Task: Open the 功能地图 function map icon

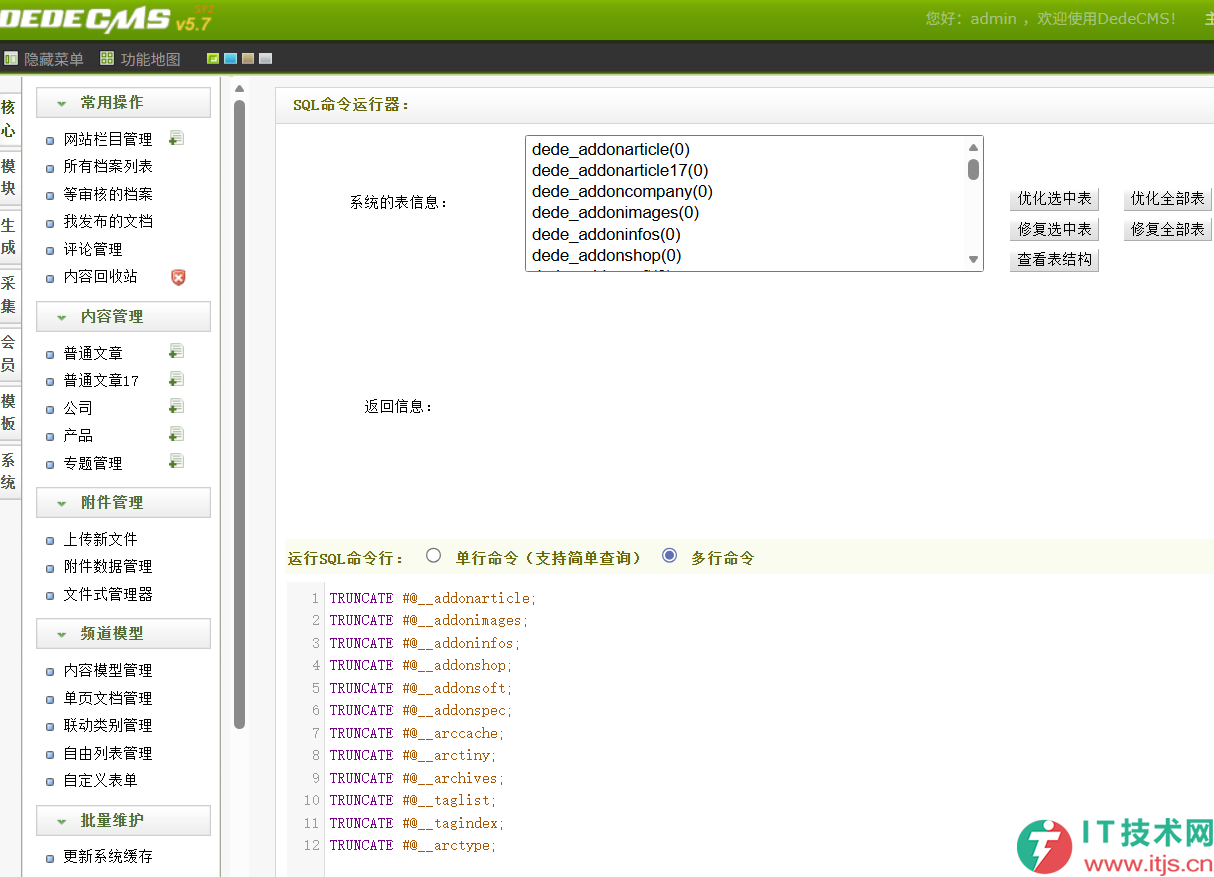Action: pos(107,59)
